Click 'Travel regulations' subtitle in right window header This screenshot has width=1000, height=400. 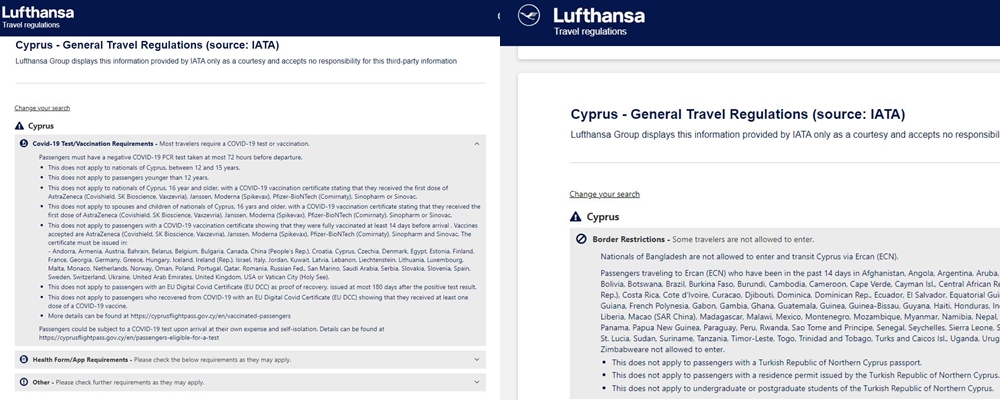pos(590,31)
